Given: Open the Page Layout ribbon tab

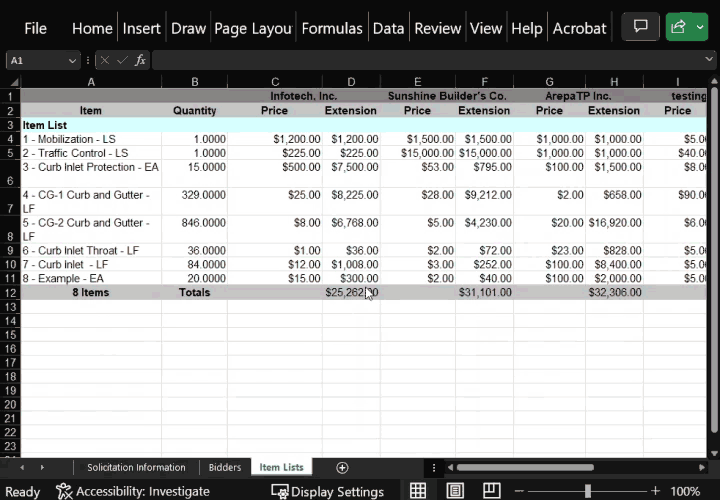Looking at the screenshot, I should point(253,28).
